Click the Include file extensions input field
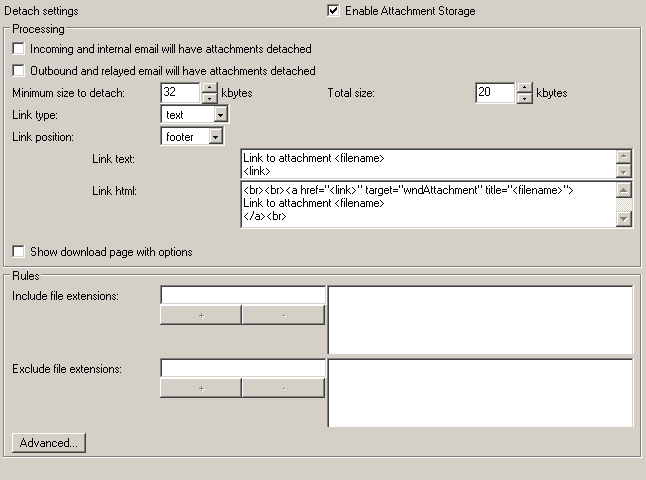Image resolution: width=646 pixels, height=480 pixels. click(242, 295)
